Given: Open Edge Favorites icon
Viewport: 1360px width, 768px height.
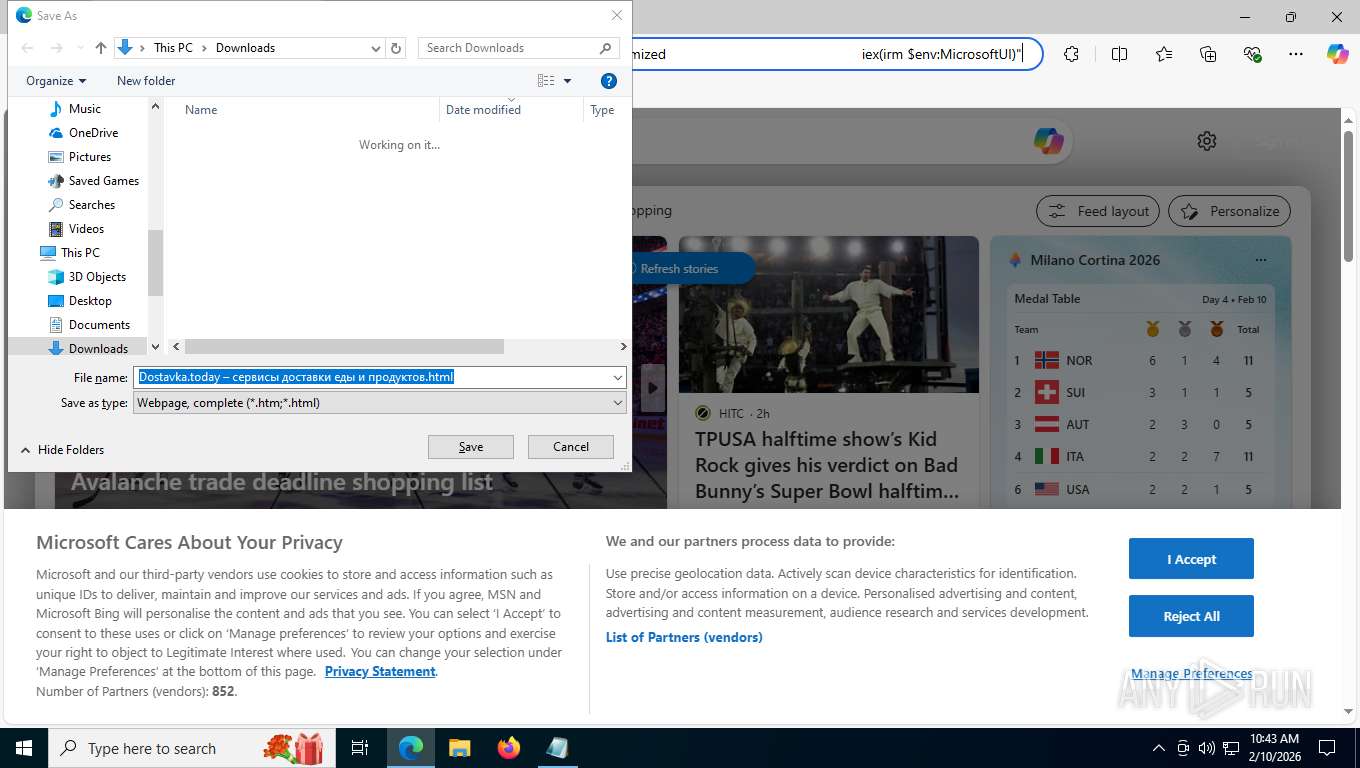Looking at the screenshot, I should click(1164, 54).
